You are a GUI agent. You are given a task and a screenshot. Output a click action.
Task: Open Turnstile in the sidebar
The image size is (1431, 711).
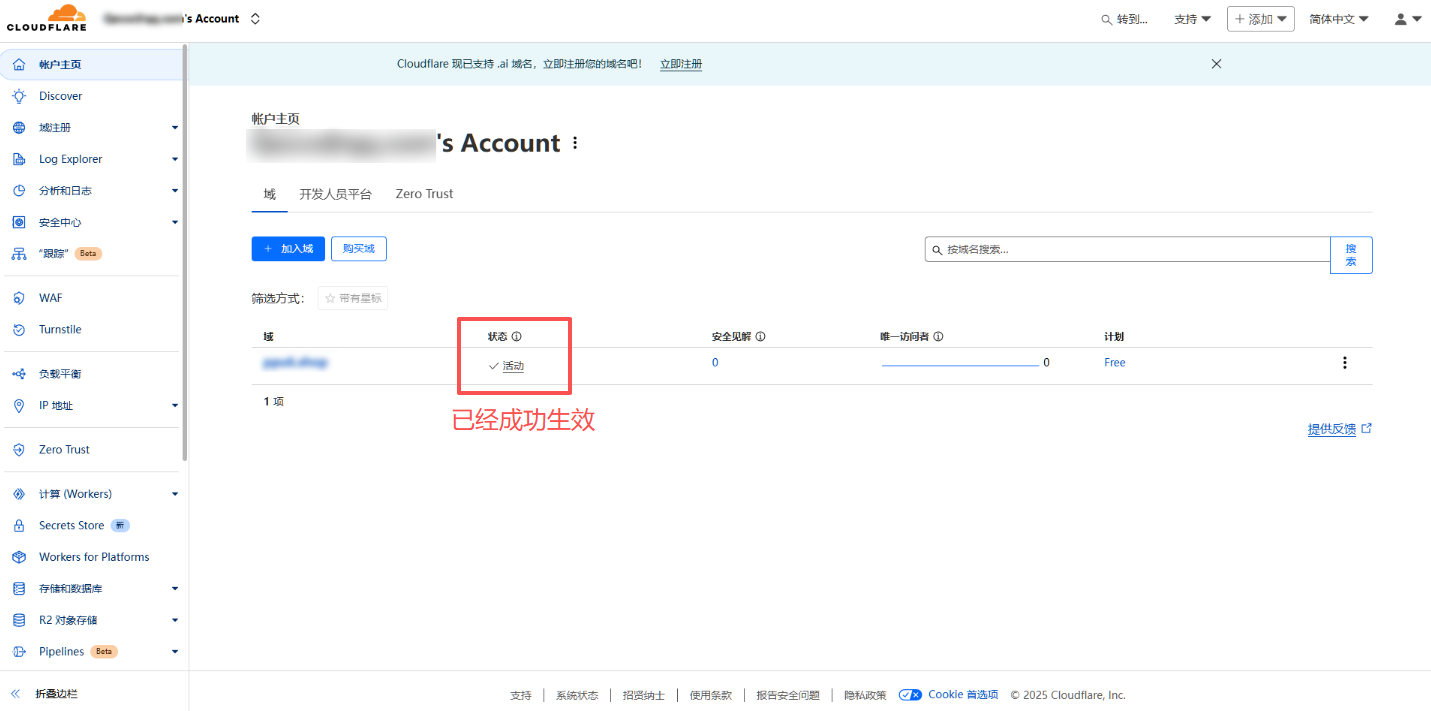(60, 329)
